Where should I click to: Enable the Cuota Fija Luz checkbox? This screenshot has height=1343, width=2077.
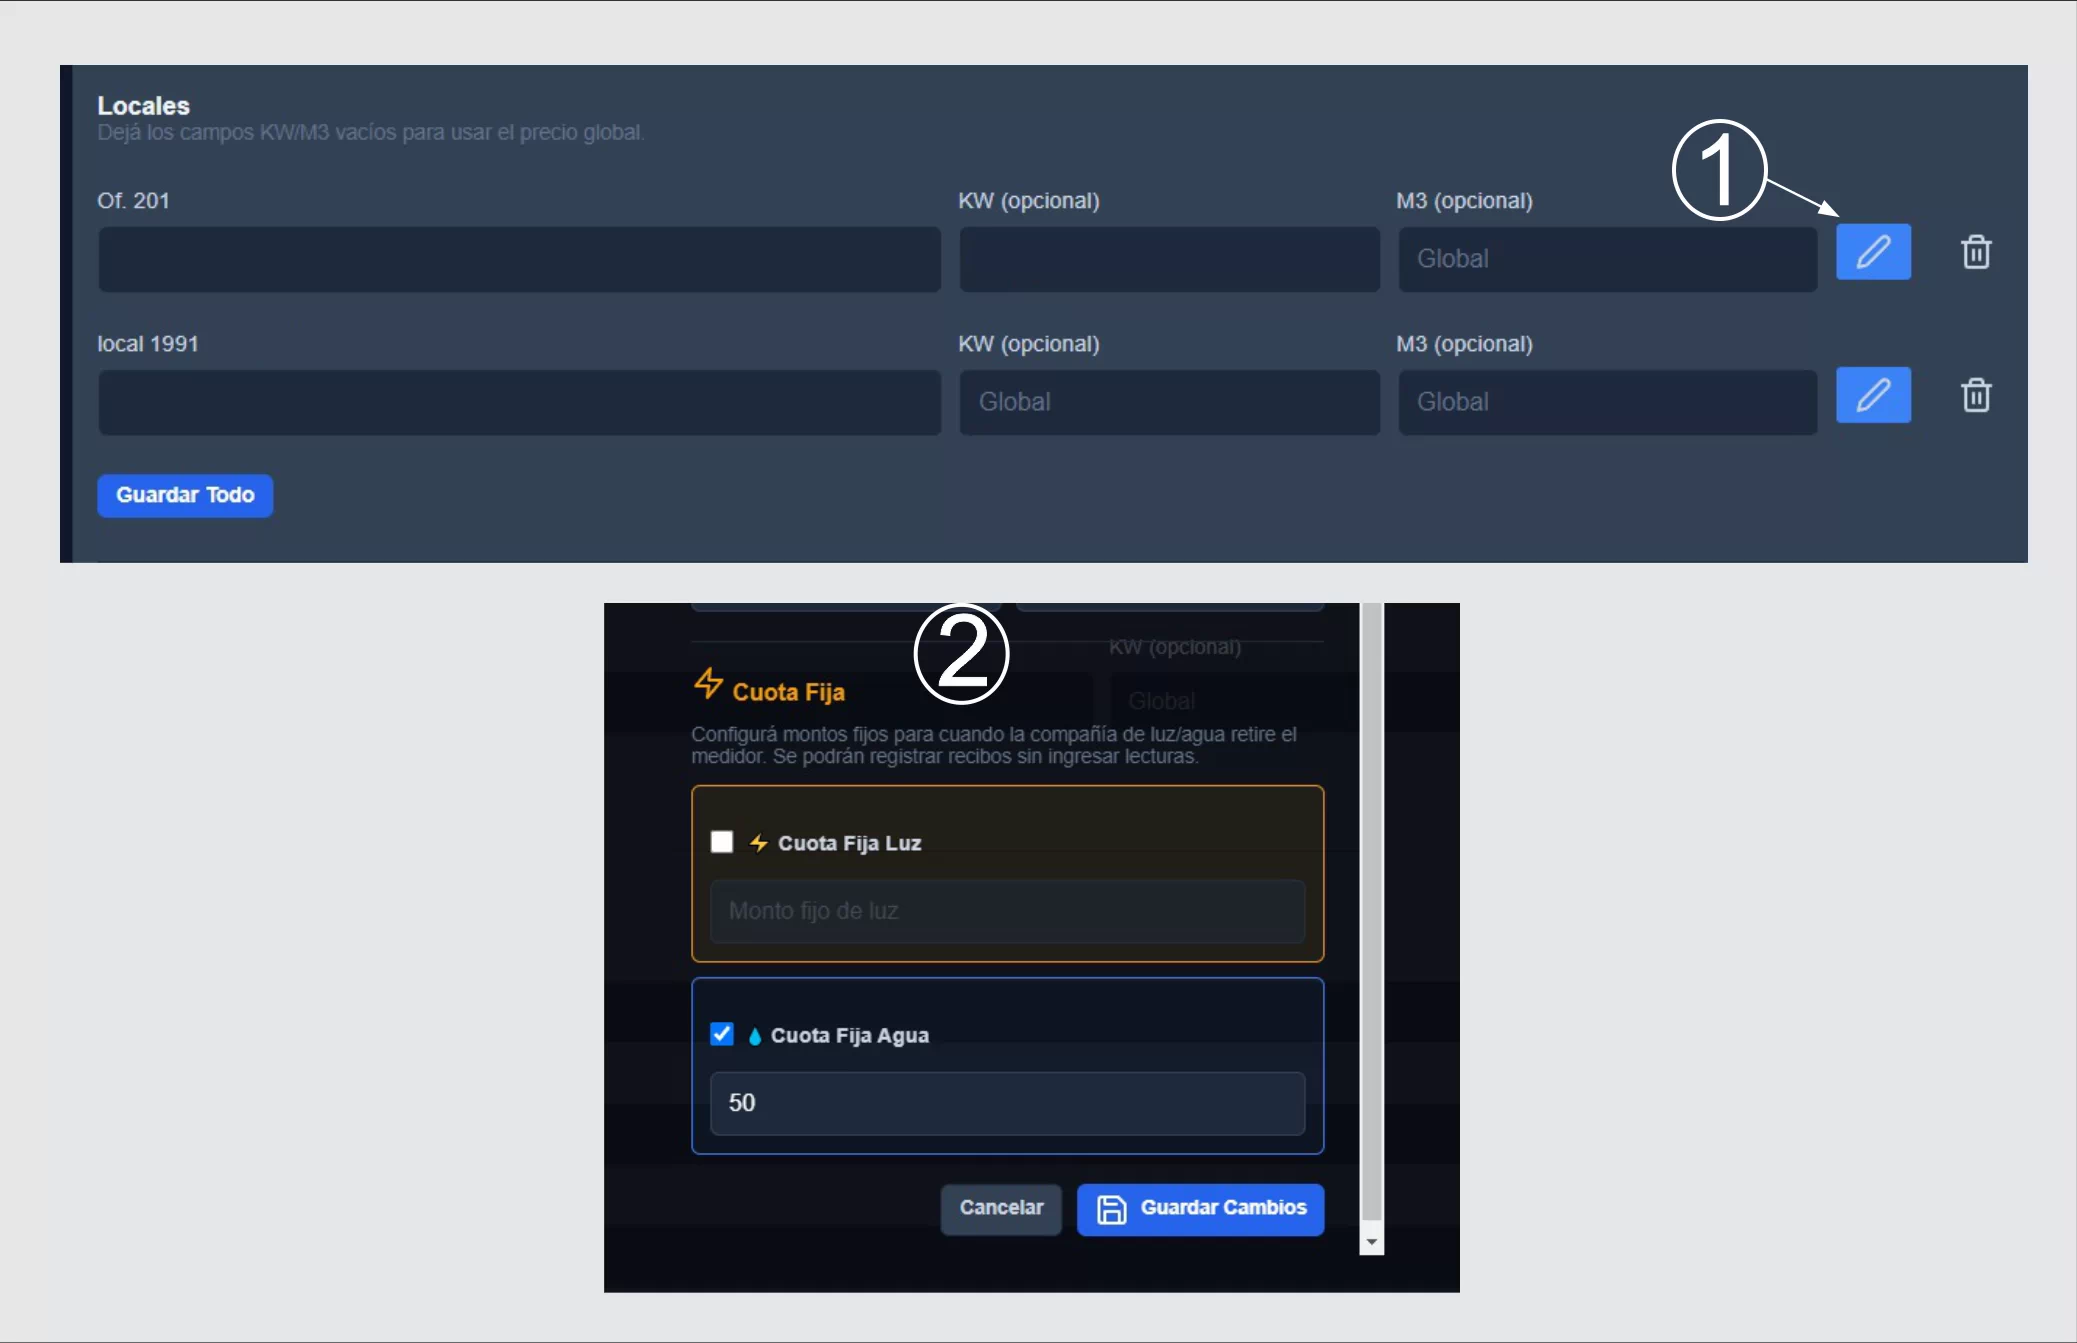point(722,842)
